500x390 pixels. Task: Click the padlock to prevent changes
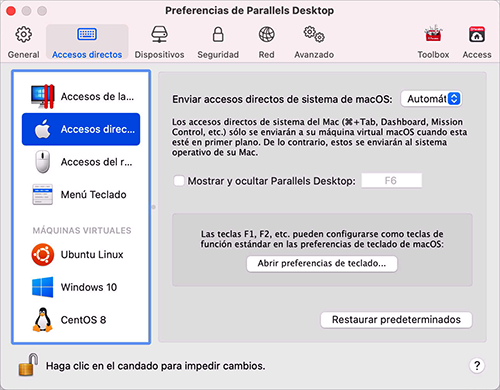tap(28, 365)
